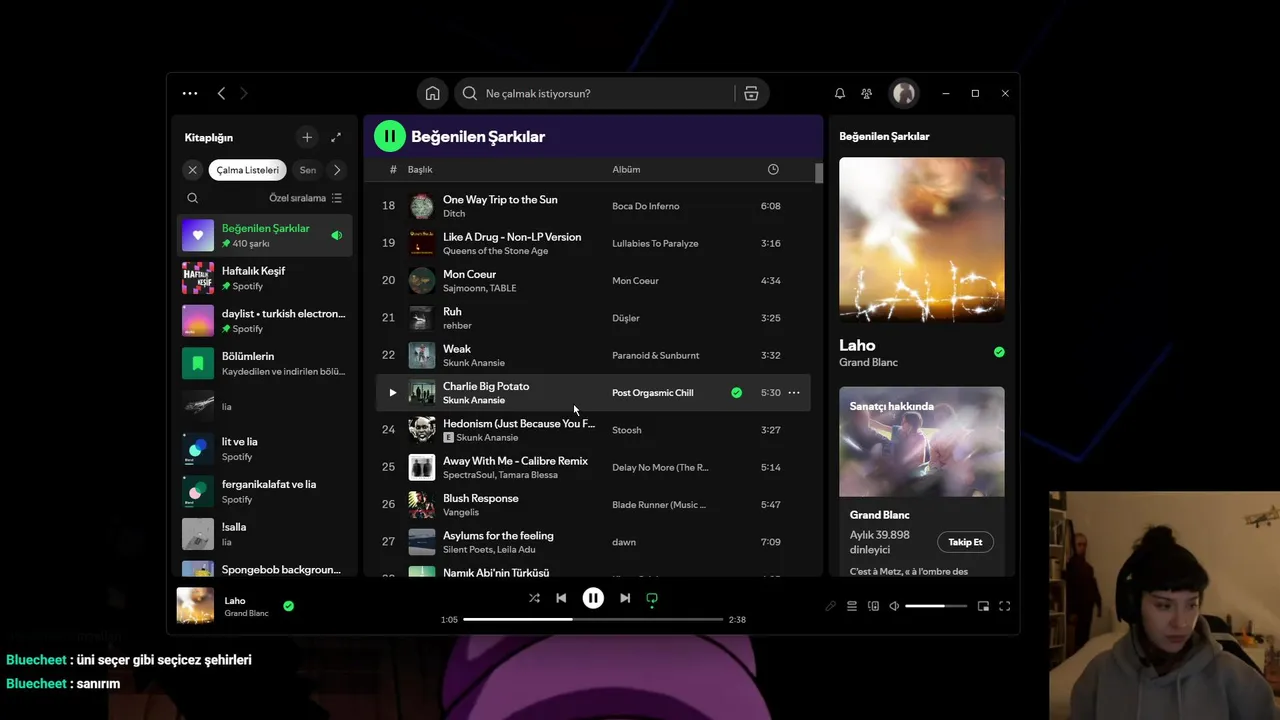Select the Sen filter chip
Screen dimensions: 1280x720
308,170
